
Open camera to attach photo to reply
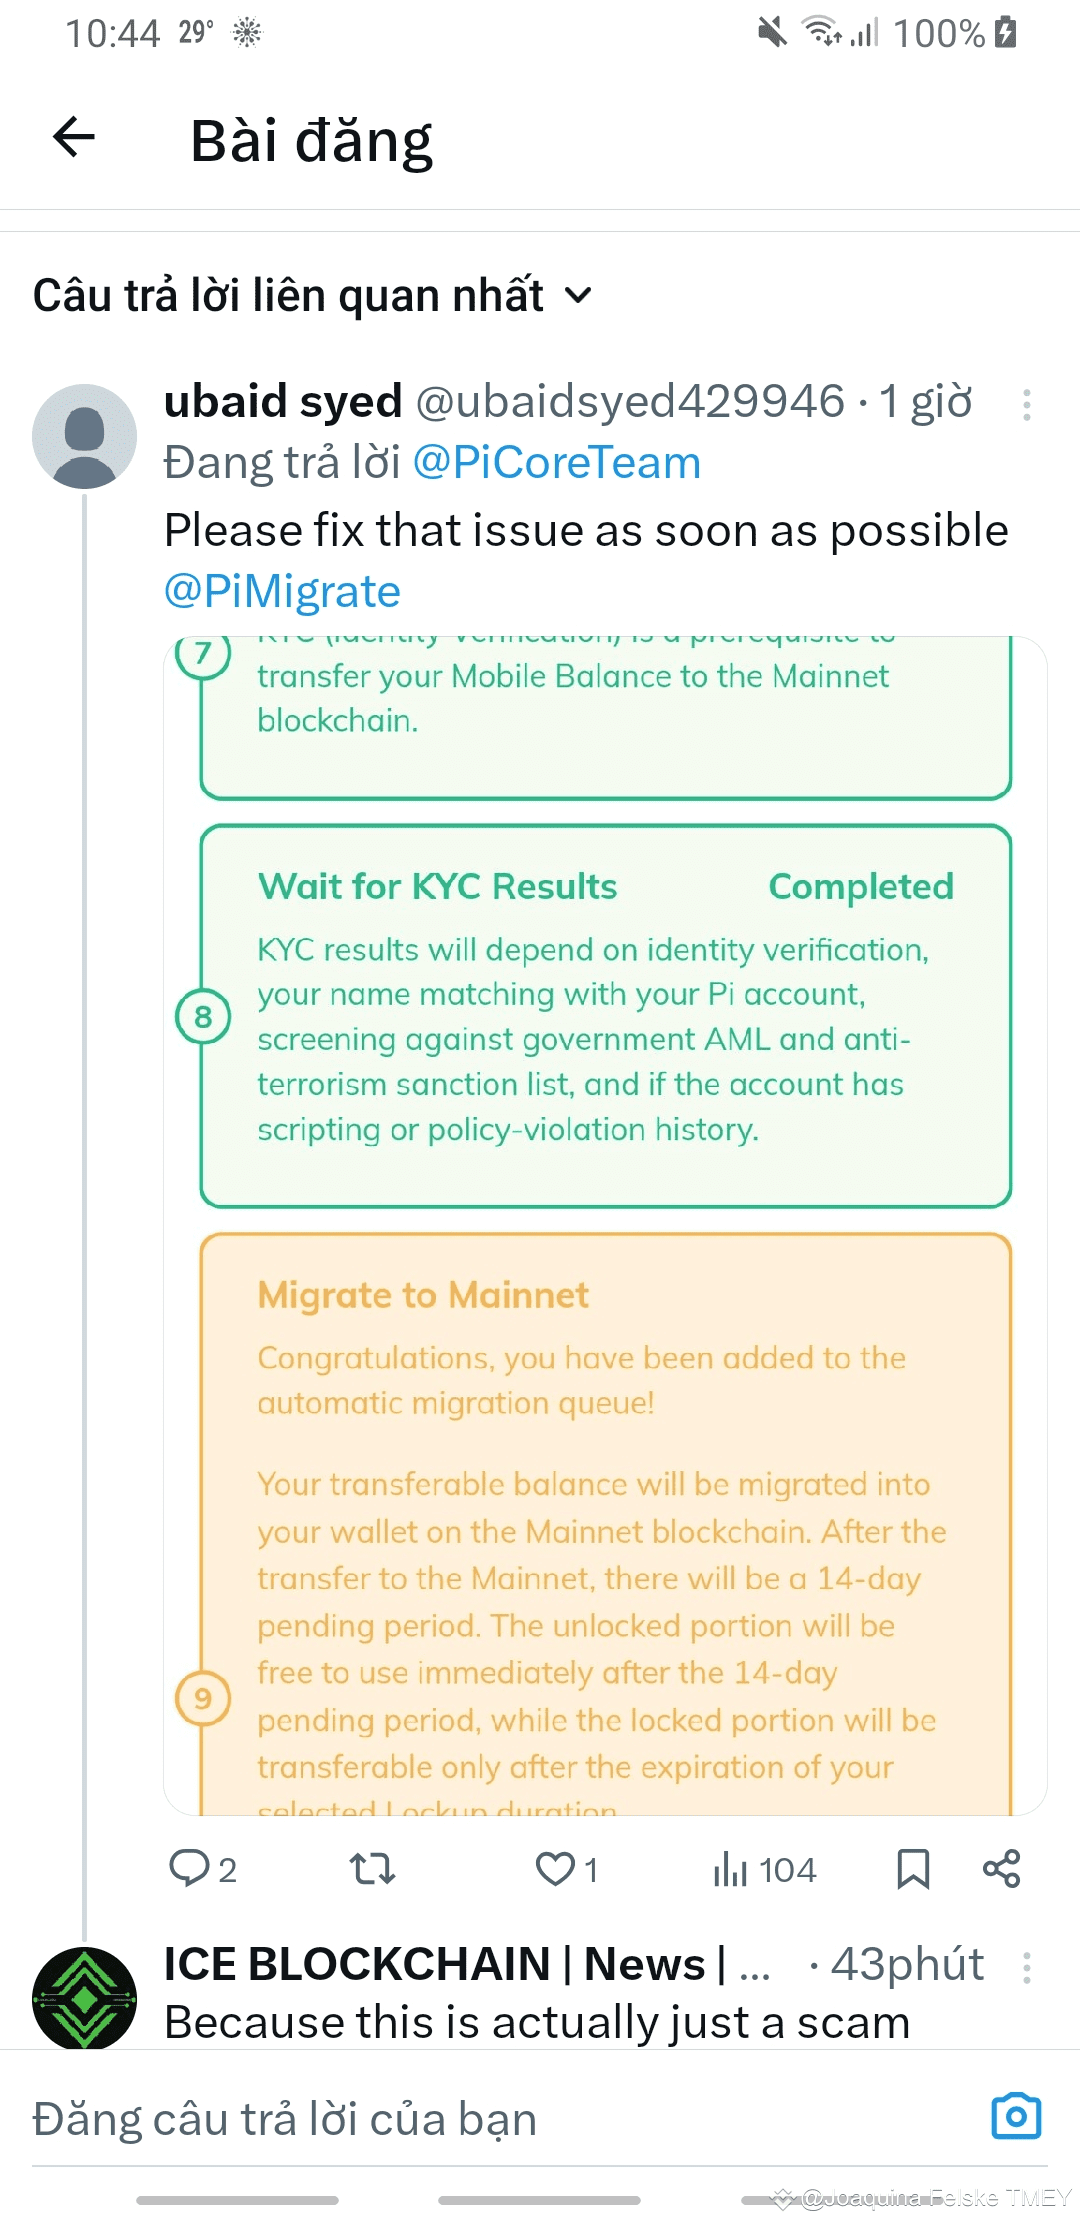[x=1016, y=2116]
